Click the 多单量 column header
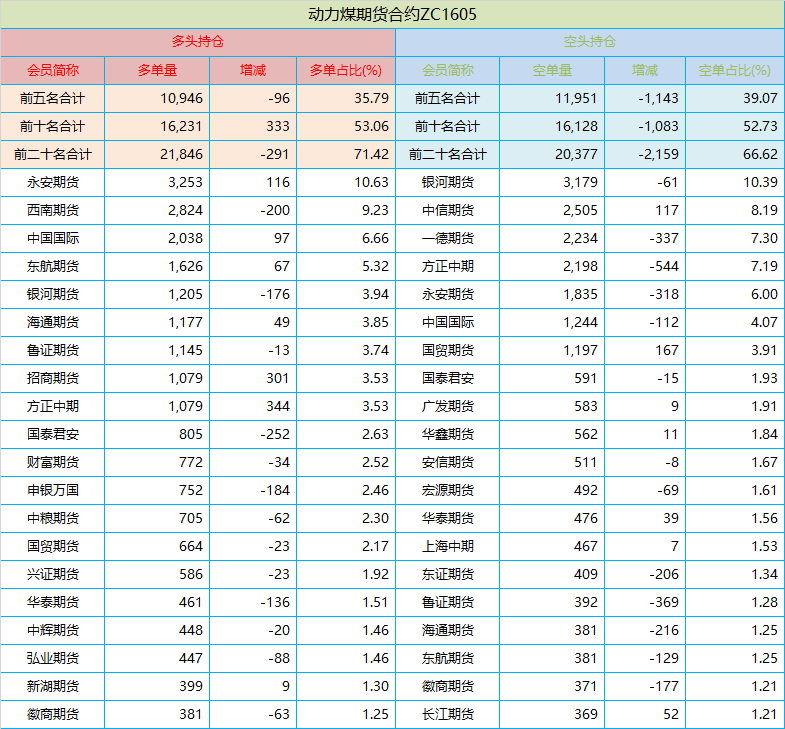Screen dimensions: 785x729 pos(157,70)
